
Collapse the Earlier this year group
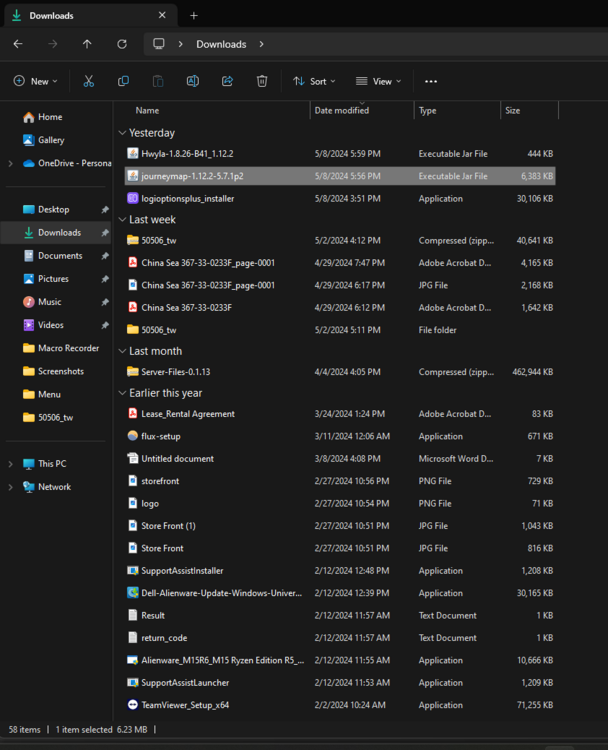(x=122, y=393)
